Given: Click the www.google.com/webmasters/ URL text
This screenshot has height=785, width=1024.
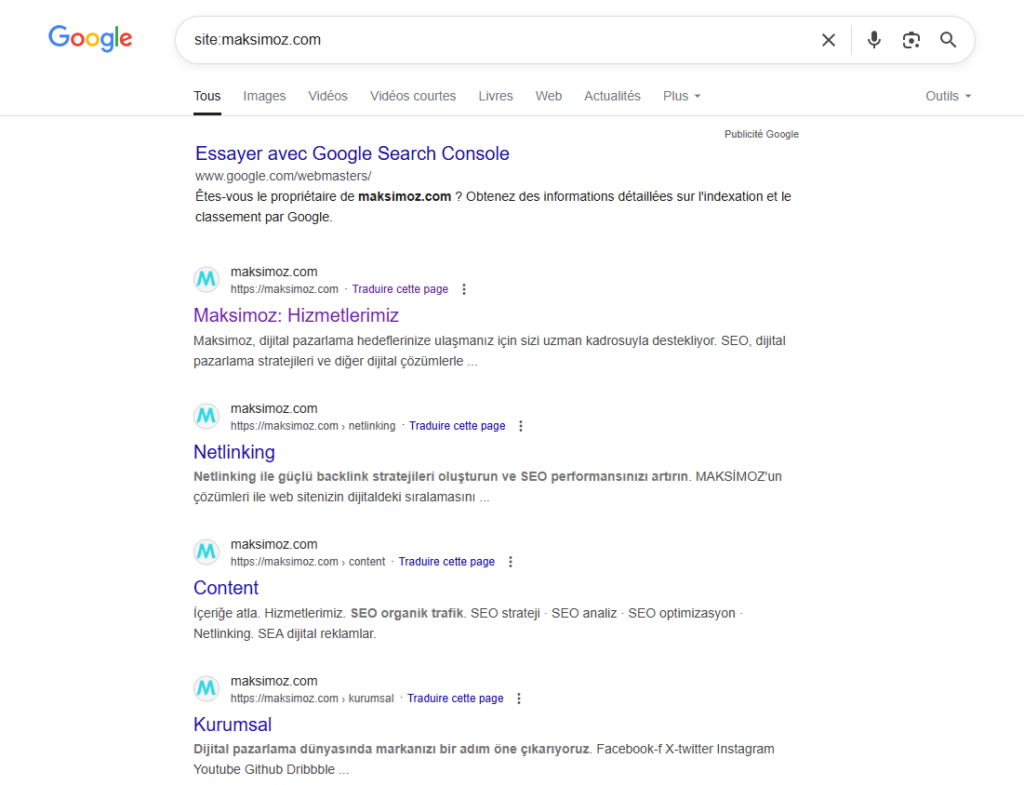Looking at the screenshot, I should (283, 176).
